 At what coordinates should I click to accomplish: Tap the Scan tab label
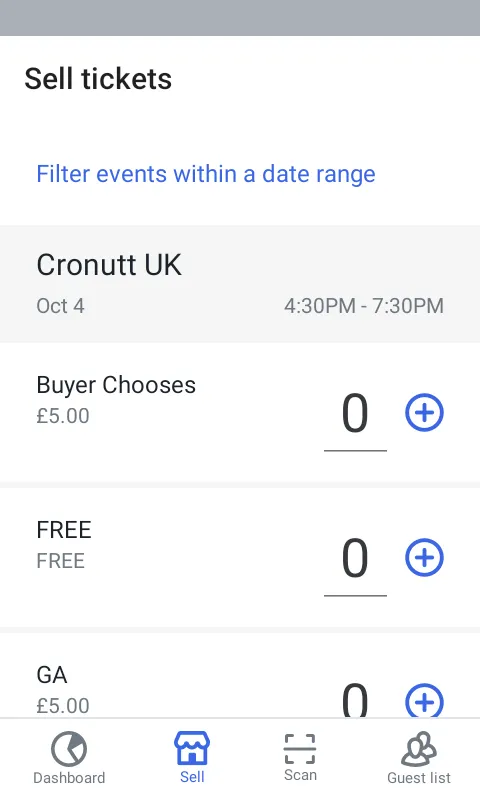[300, 775]
